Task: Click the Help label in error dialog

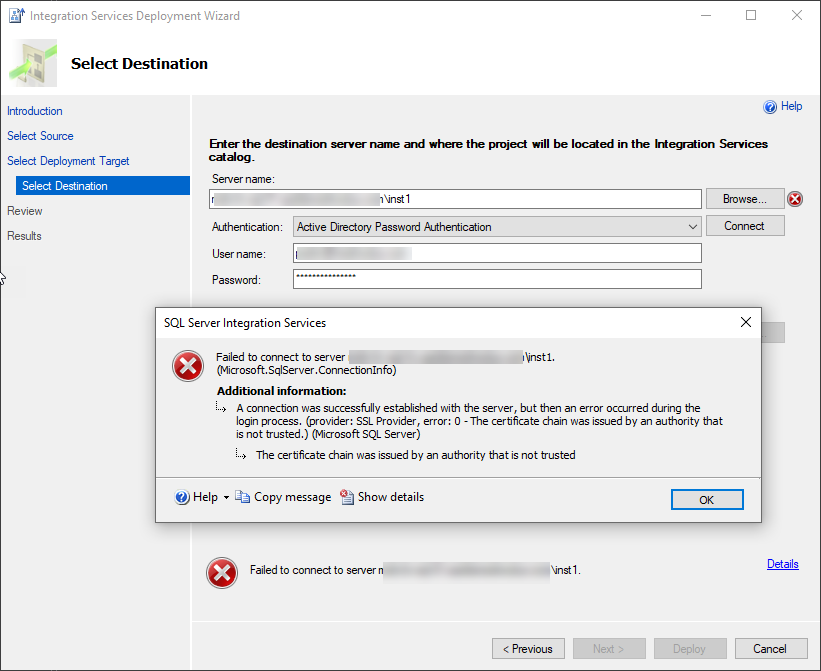Action: pos(205,497)
